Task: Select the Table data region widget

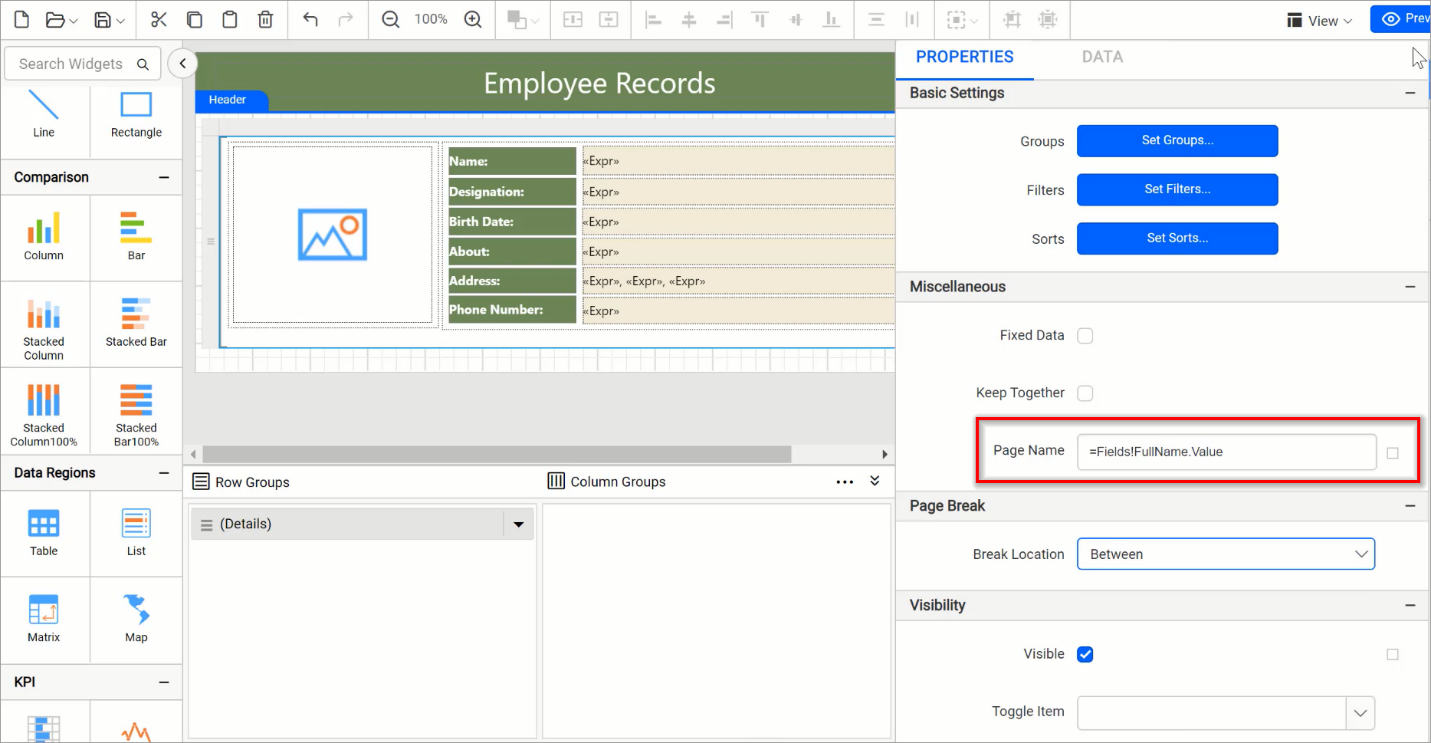Action: (x=44, y=532)
